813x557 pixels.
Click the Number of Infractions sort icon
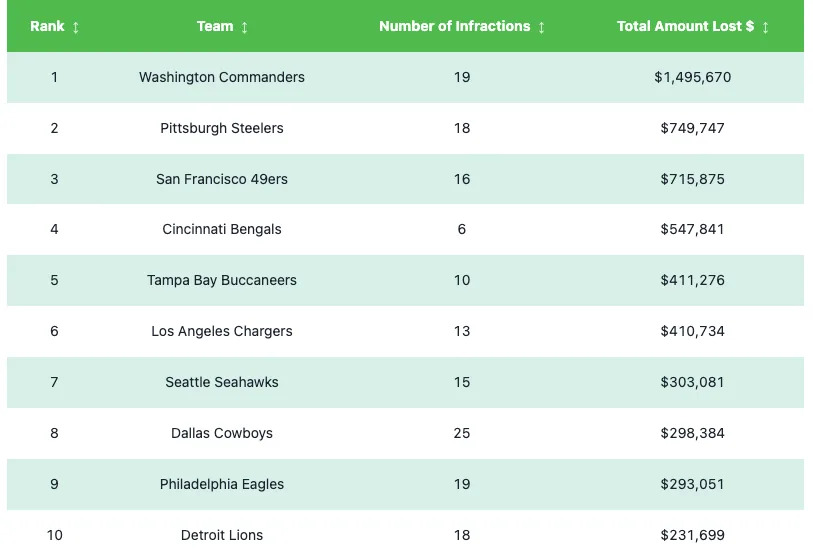coord(542,27)
